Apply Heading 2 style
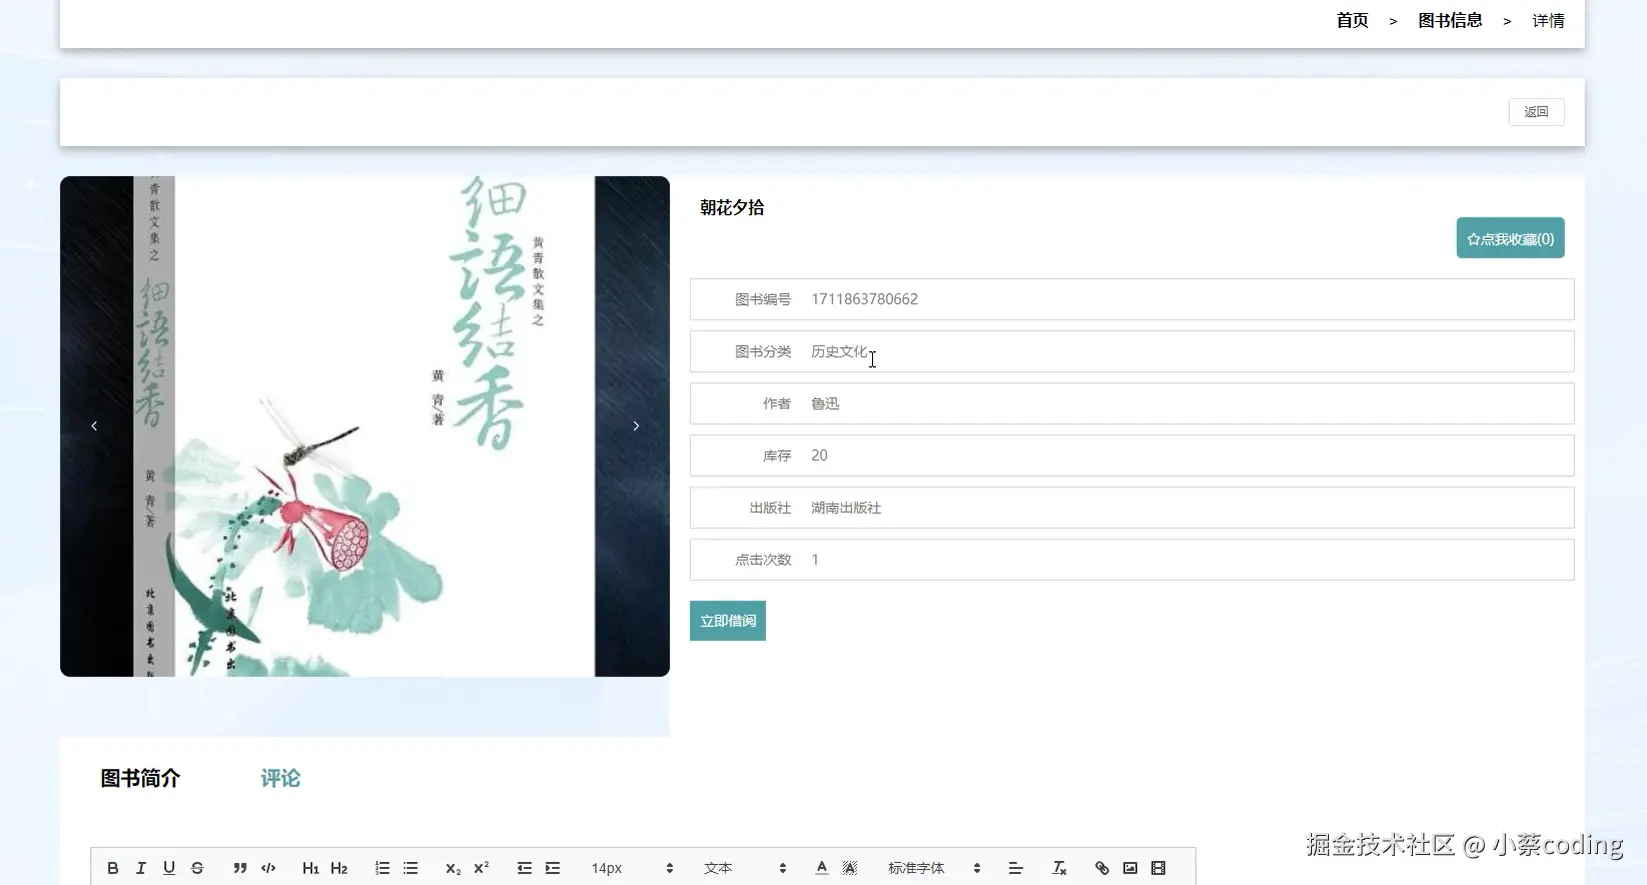This screenshot has width=1647, height=885. click(x=339, y=868)
